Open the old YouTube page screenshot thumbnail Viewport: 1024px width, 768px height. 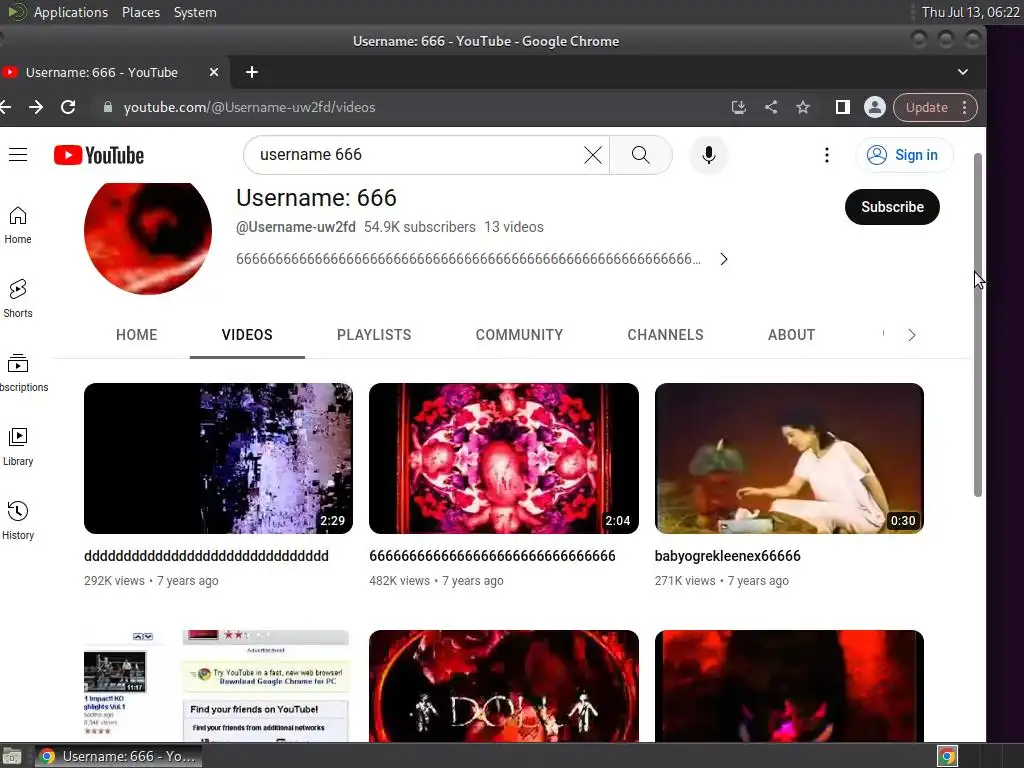[x=218, y=686]
